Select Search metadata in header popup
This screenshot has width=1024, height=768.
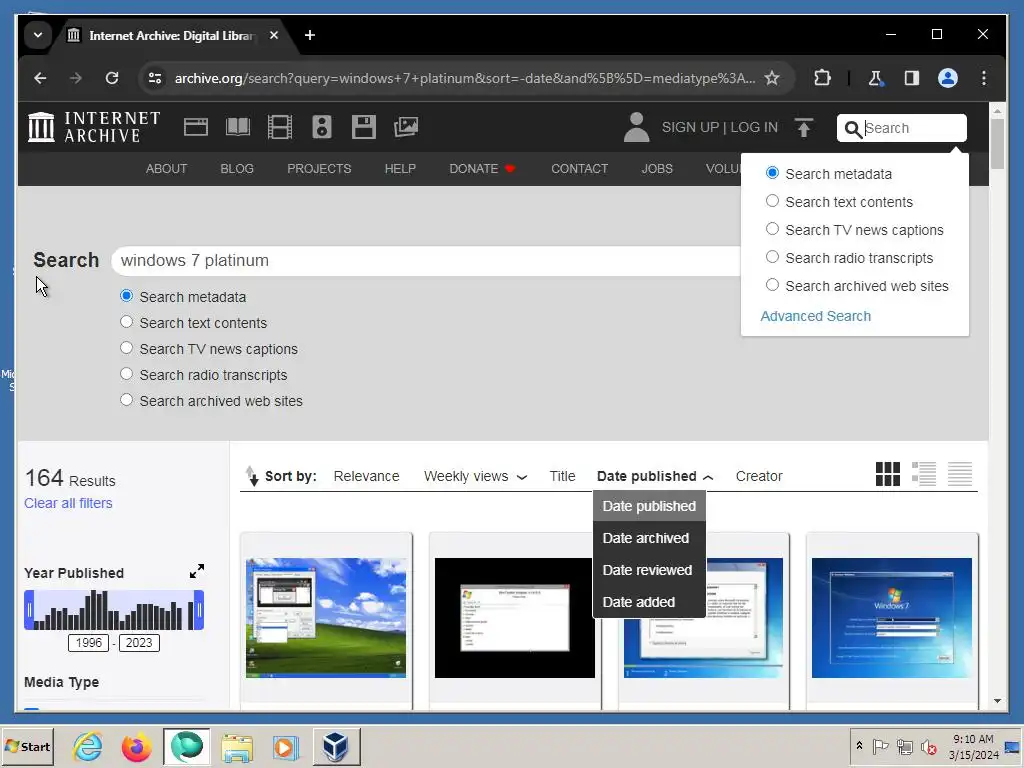pos(772,173)
